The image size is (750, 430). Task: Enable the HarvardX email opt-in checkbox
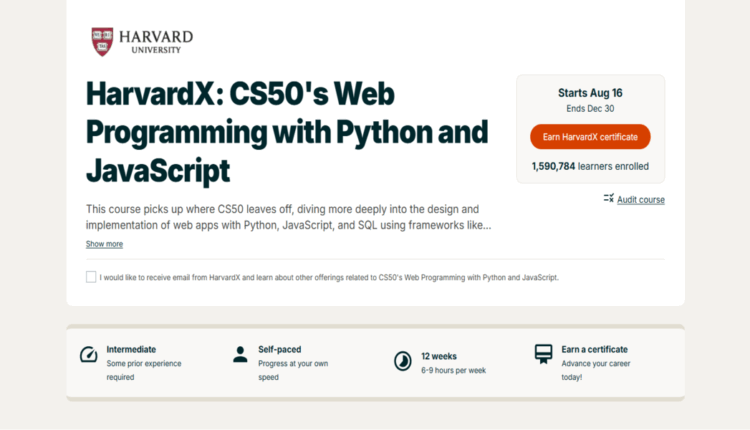tap(91, 277)
